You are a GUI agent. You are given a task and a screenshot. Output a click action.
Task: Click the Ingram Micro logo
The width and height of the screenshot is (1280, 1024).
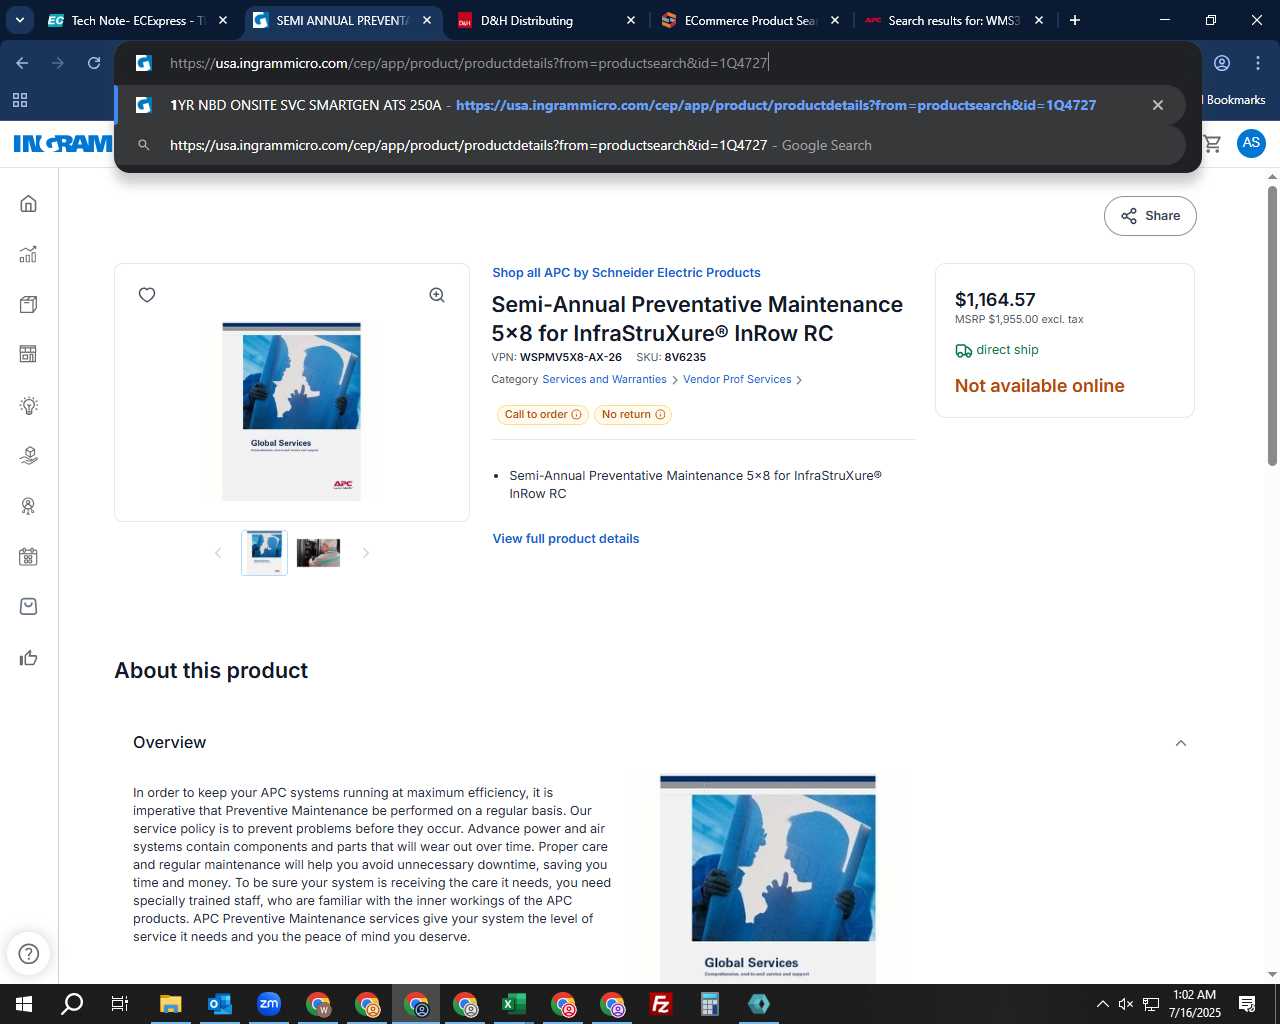coord(63,144)
